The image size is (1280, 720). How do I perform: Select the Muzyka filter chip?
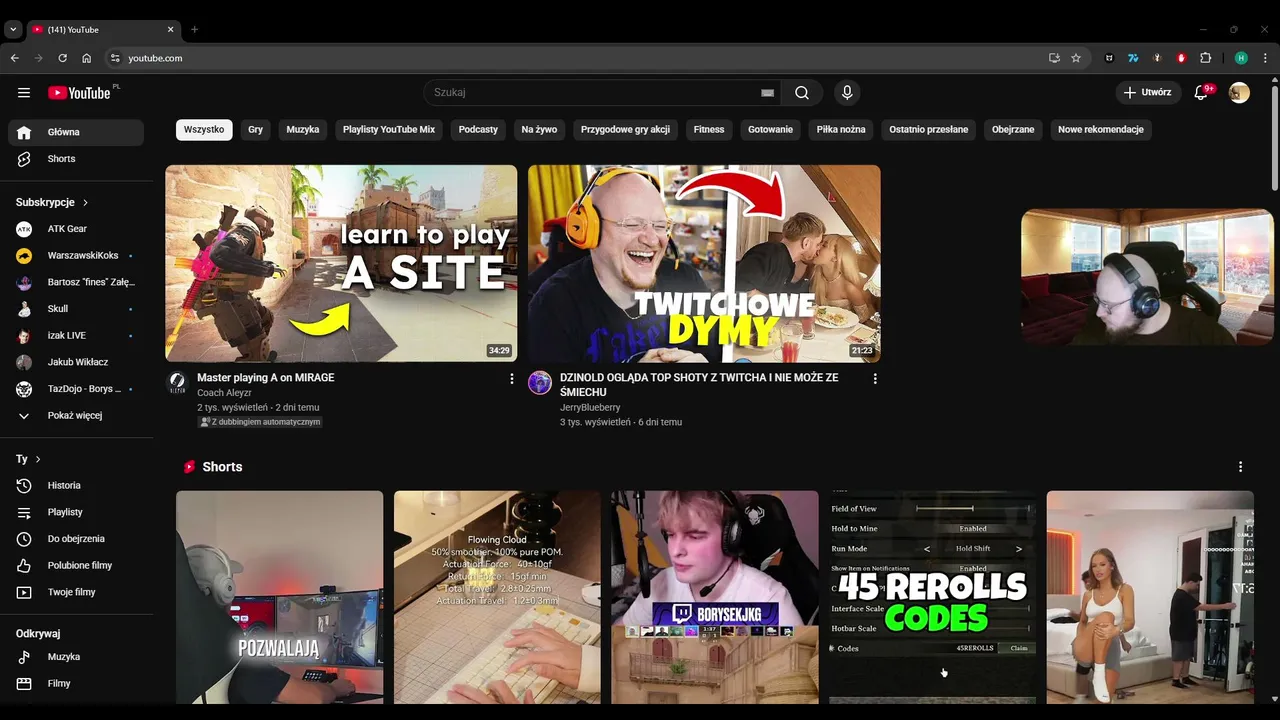click(x=303, y=129)
